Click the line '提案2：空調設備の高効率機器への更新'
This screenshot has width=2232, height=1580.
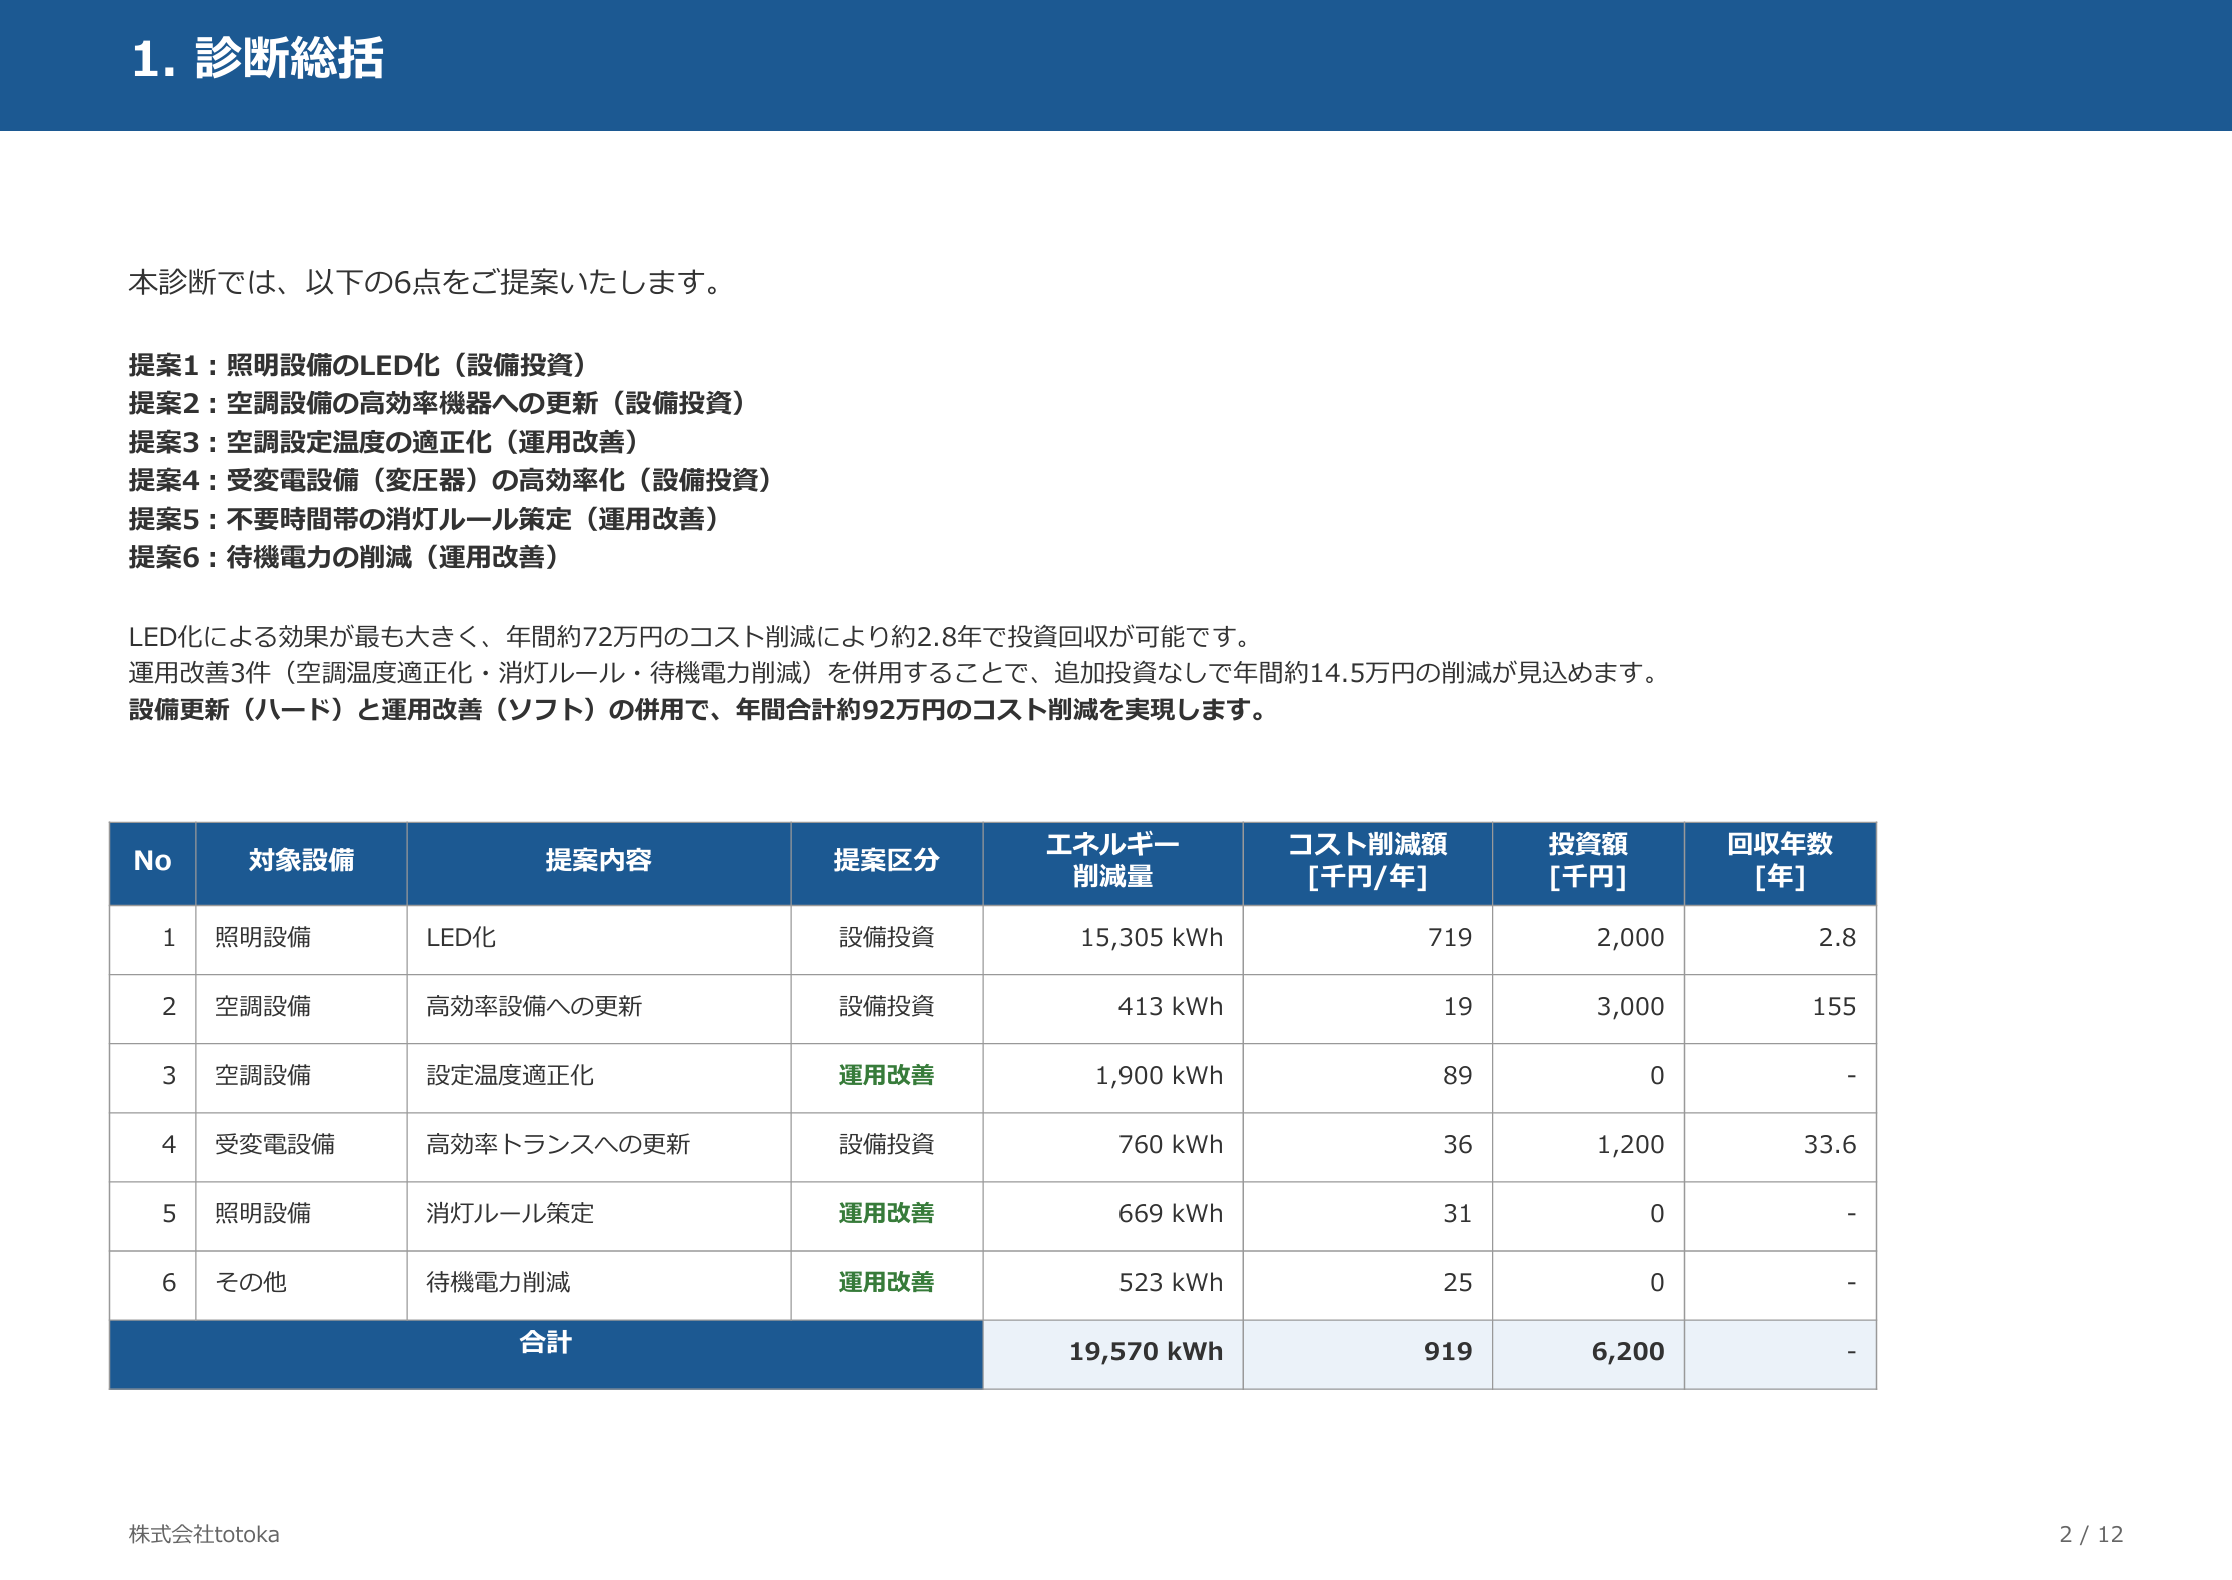pos(438,403)
